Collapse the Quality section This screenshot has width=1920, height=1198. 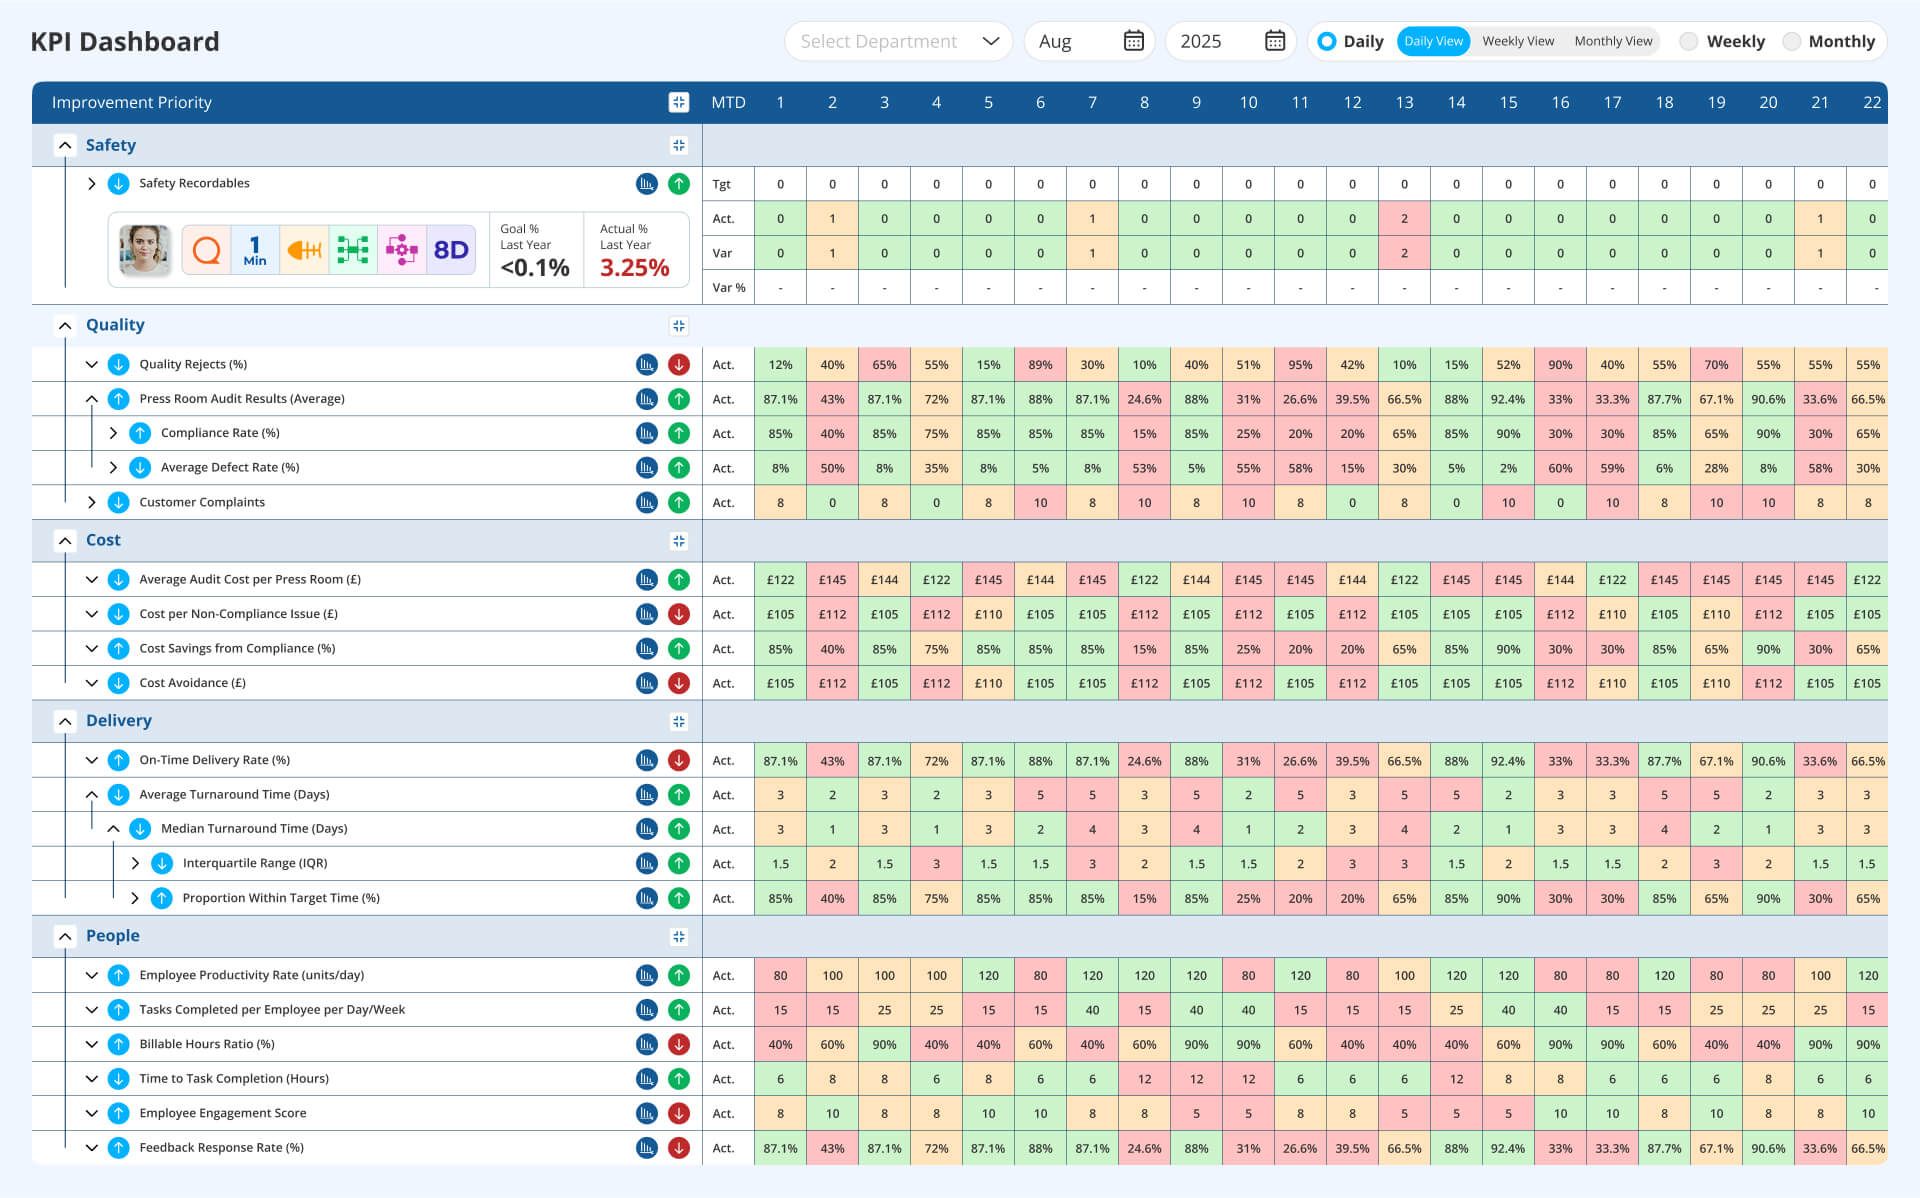pos(65,325)
